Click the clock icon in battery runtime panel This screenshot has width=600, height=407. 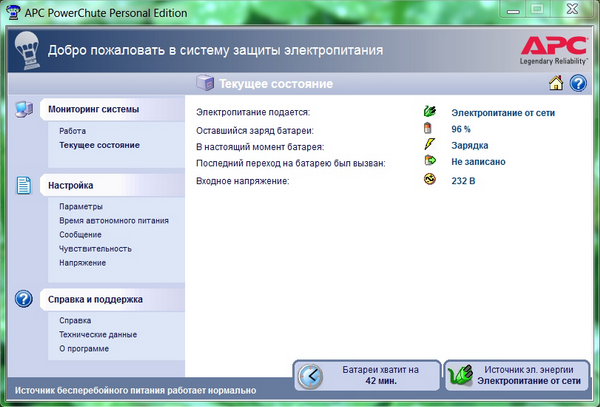pyautogui.click(x=310, y=376)
